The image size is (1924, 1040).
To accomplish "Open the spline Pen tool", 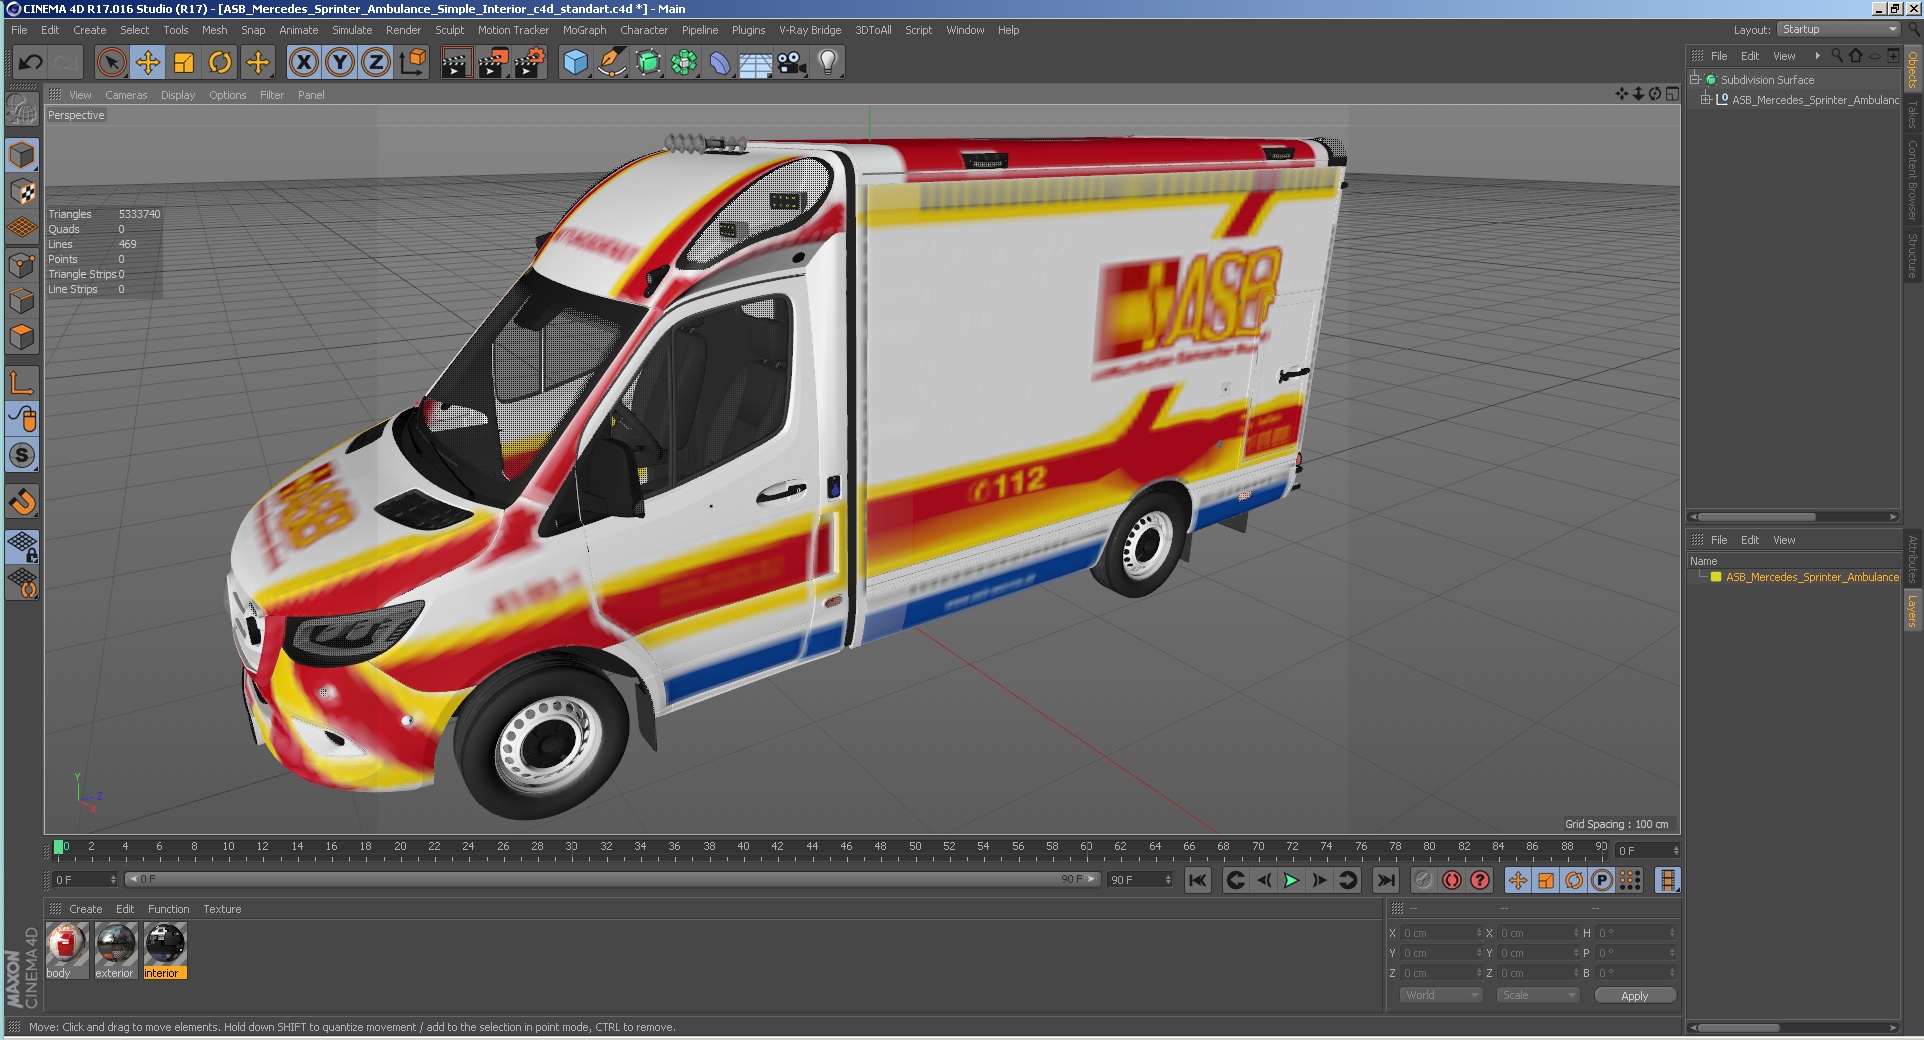I will [611, 63].
